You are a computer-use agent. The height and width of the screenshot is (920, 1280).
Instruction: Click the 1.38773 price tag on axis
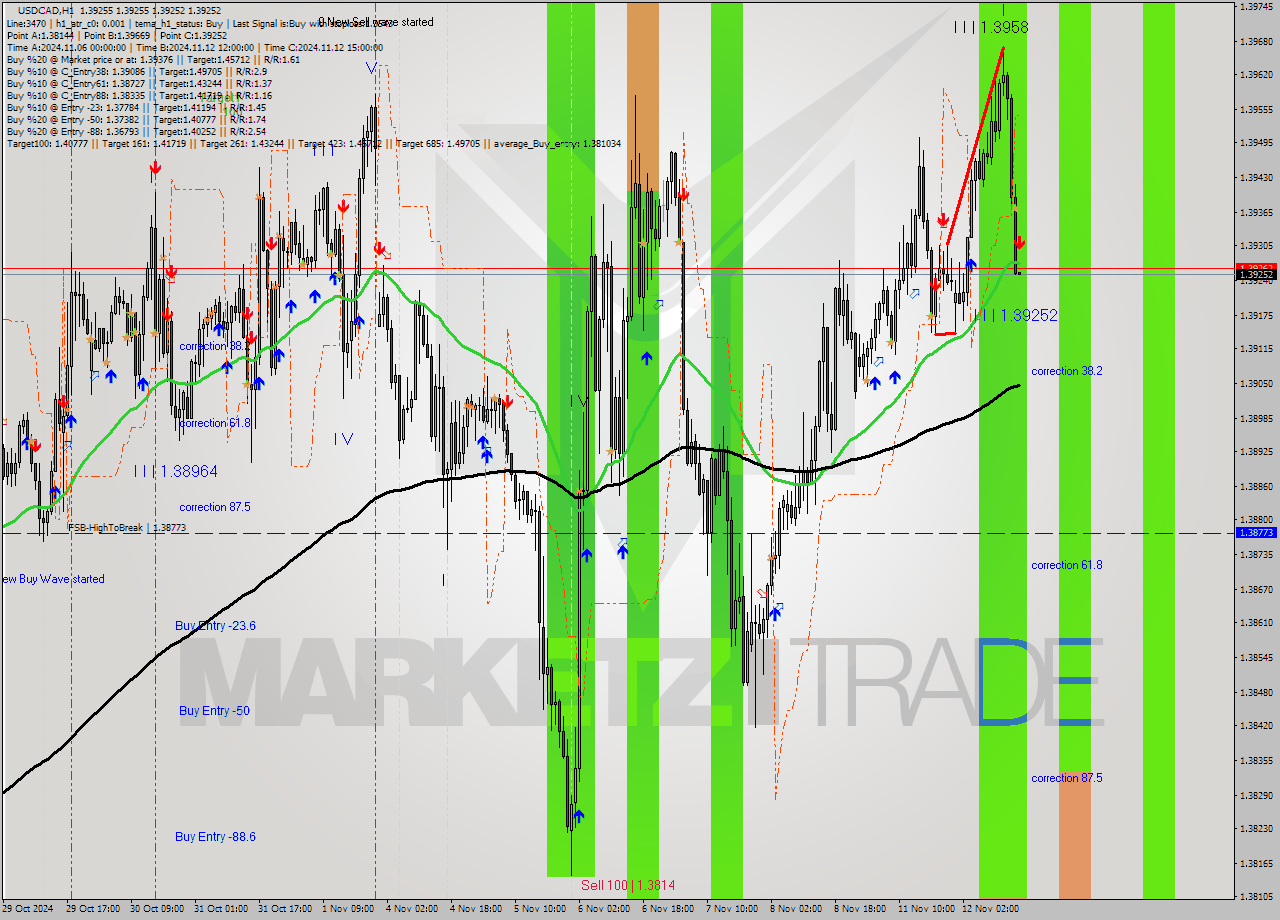[x=1256, y=533]
